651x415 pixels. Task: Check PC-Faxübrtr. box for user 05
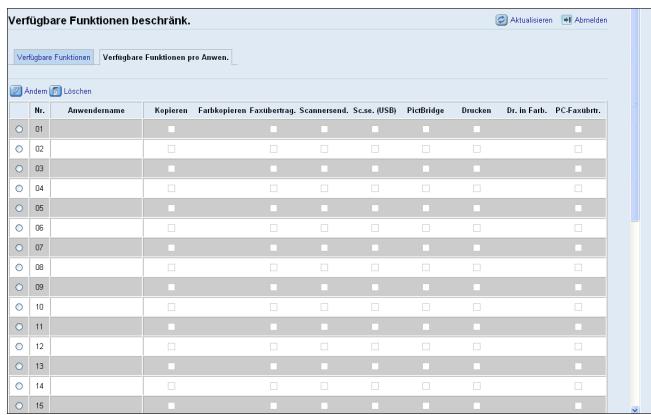point(578,208)
